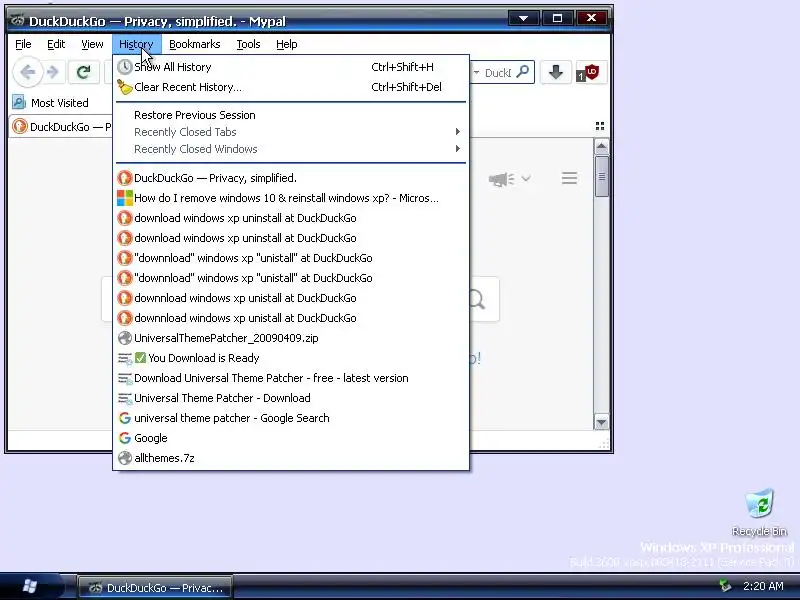Click the DuckDuckGo taskbar button
The height and width of the screenshot is (600, 800).
(155, 588)
